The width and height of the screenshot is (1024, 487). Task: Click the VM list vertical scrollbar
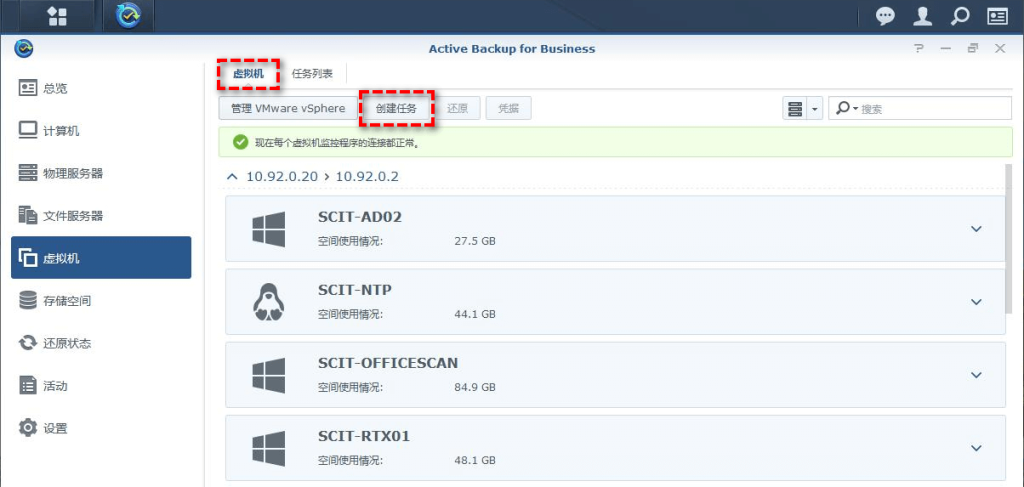(1008, 238)
